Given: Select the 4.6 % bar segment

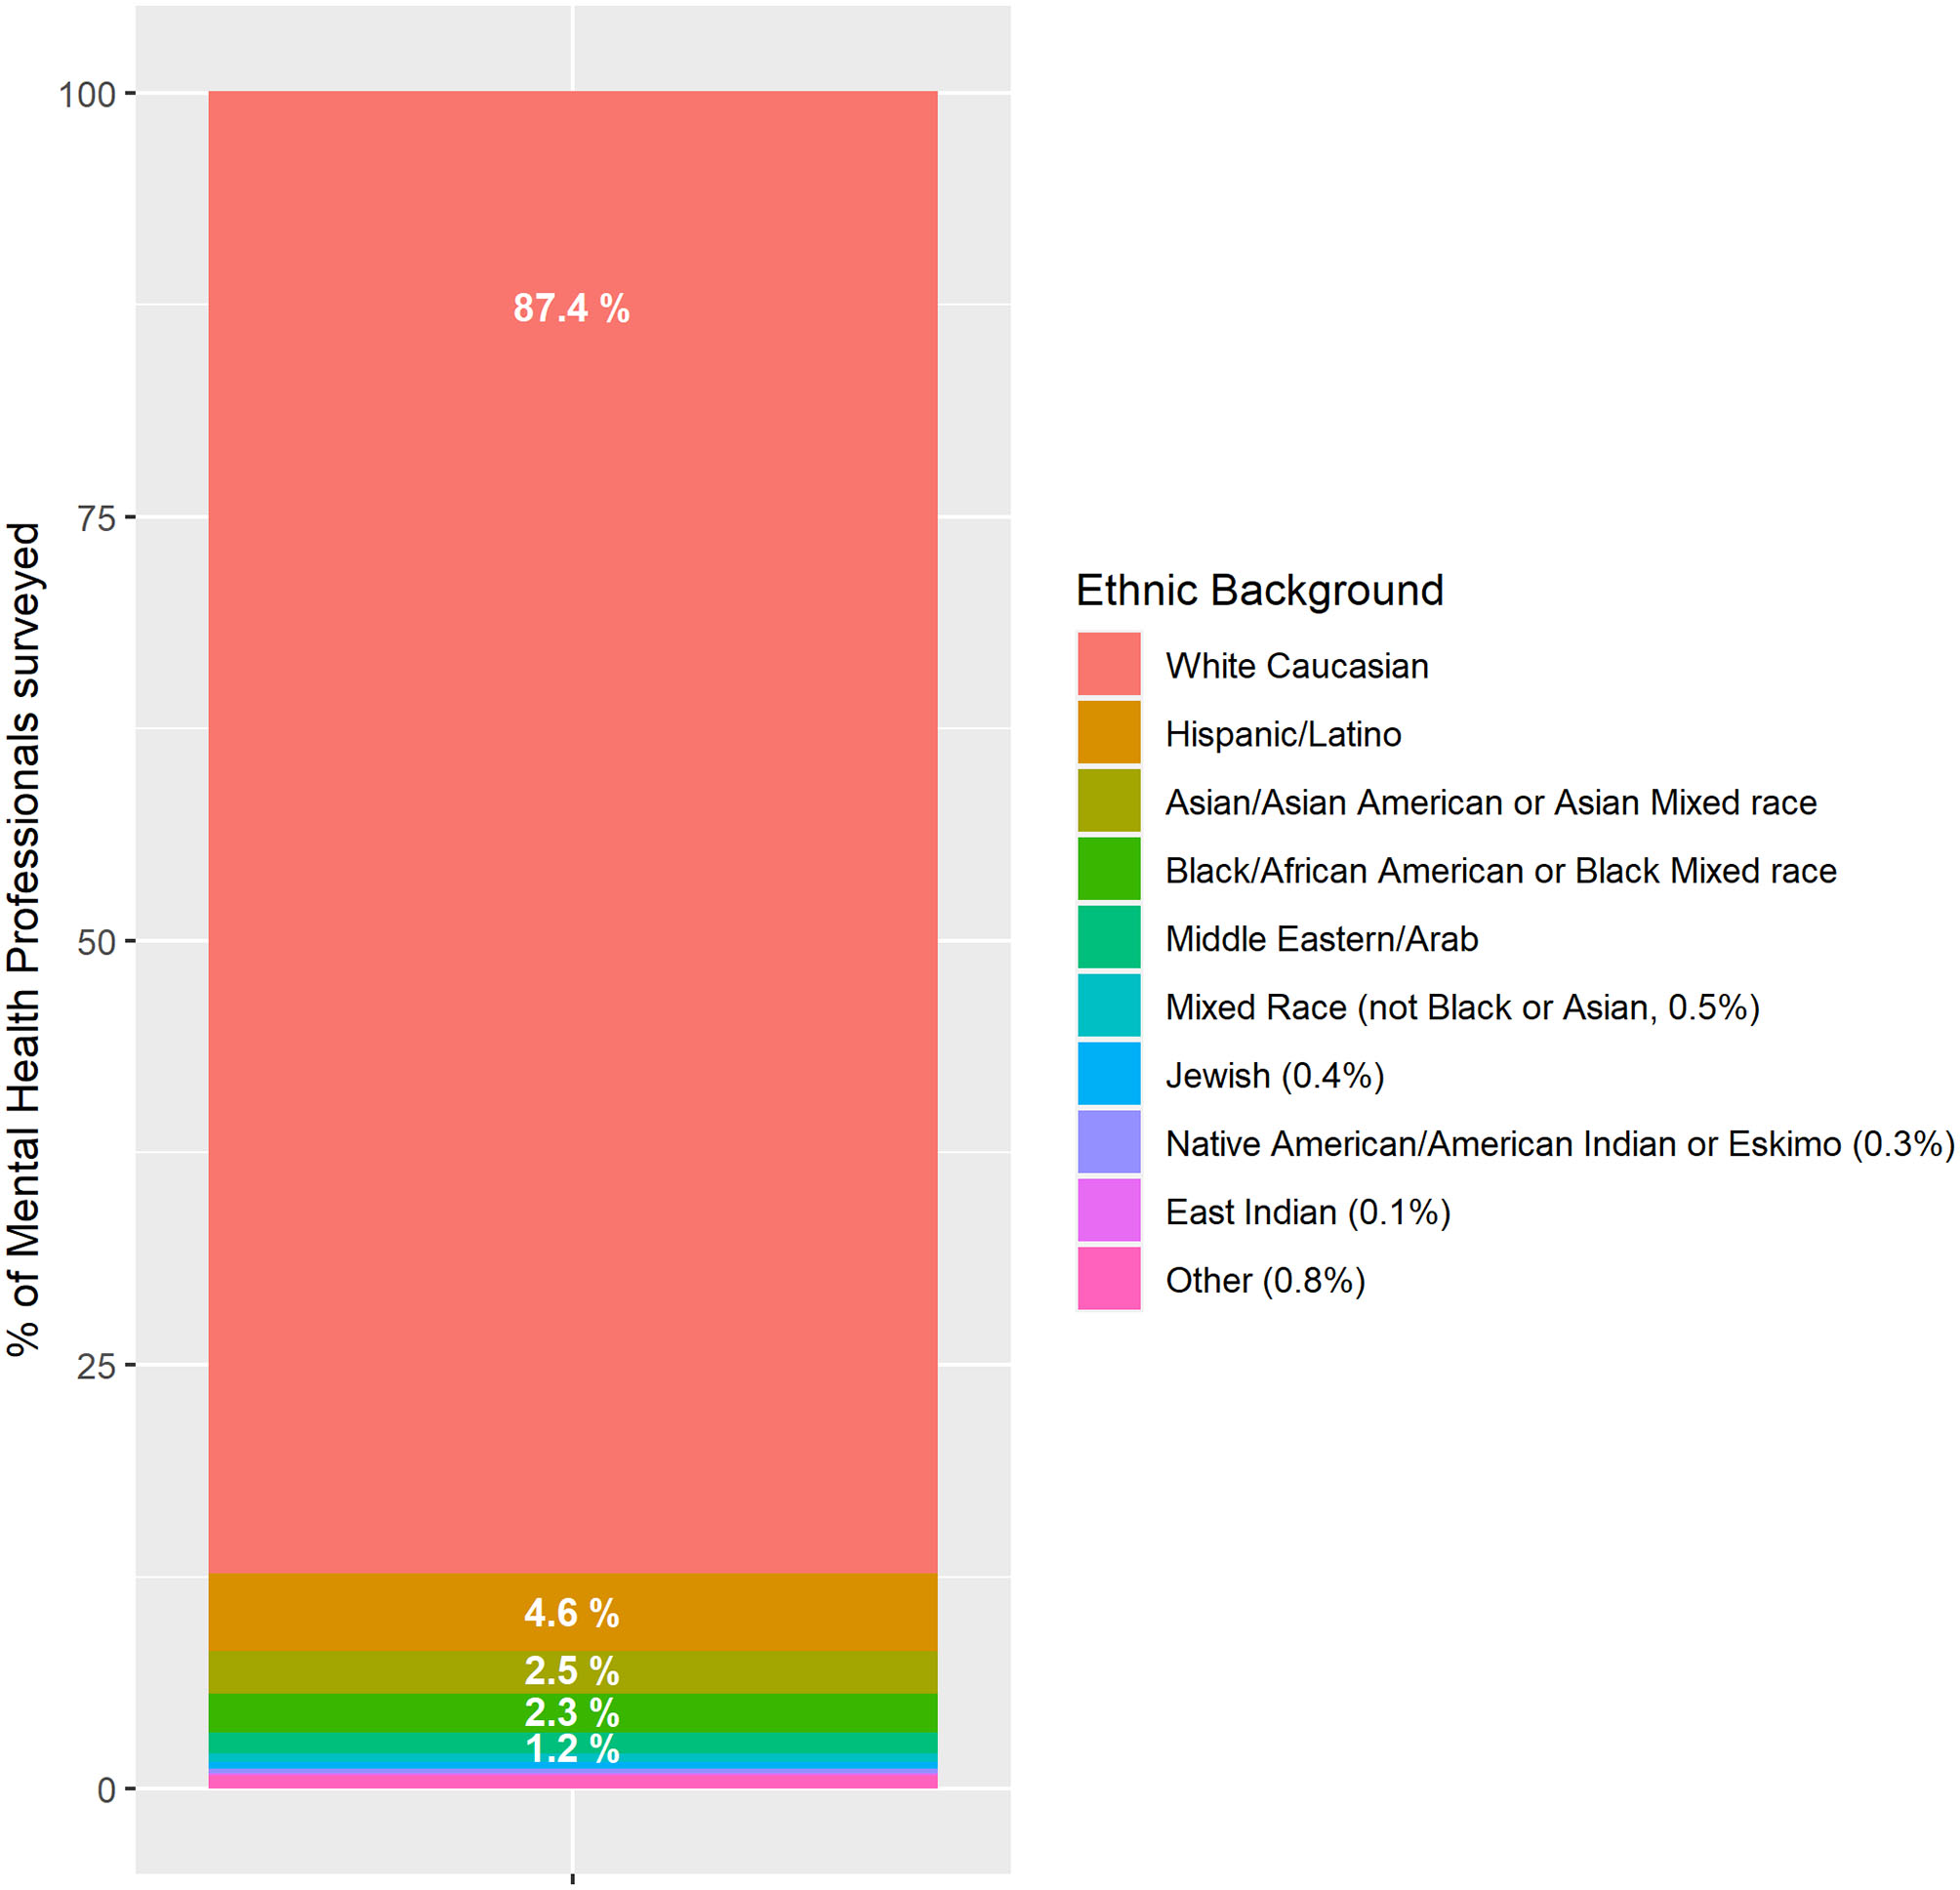Looking at the screenshot, I should (x=572, y=1614).
